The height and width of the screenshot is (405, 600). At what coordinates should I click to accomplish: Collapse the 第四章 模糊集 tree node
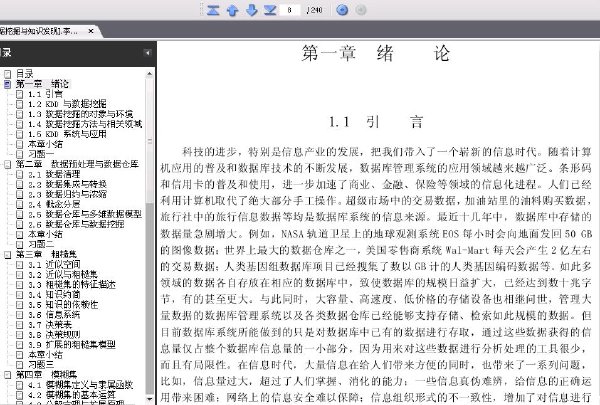point(7,375)
